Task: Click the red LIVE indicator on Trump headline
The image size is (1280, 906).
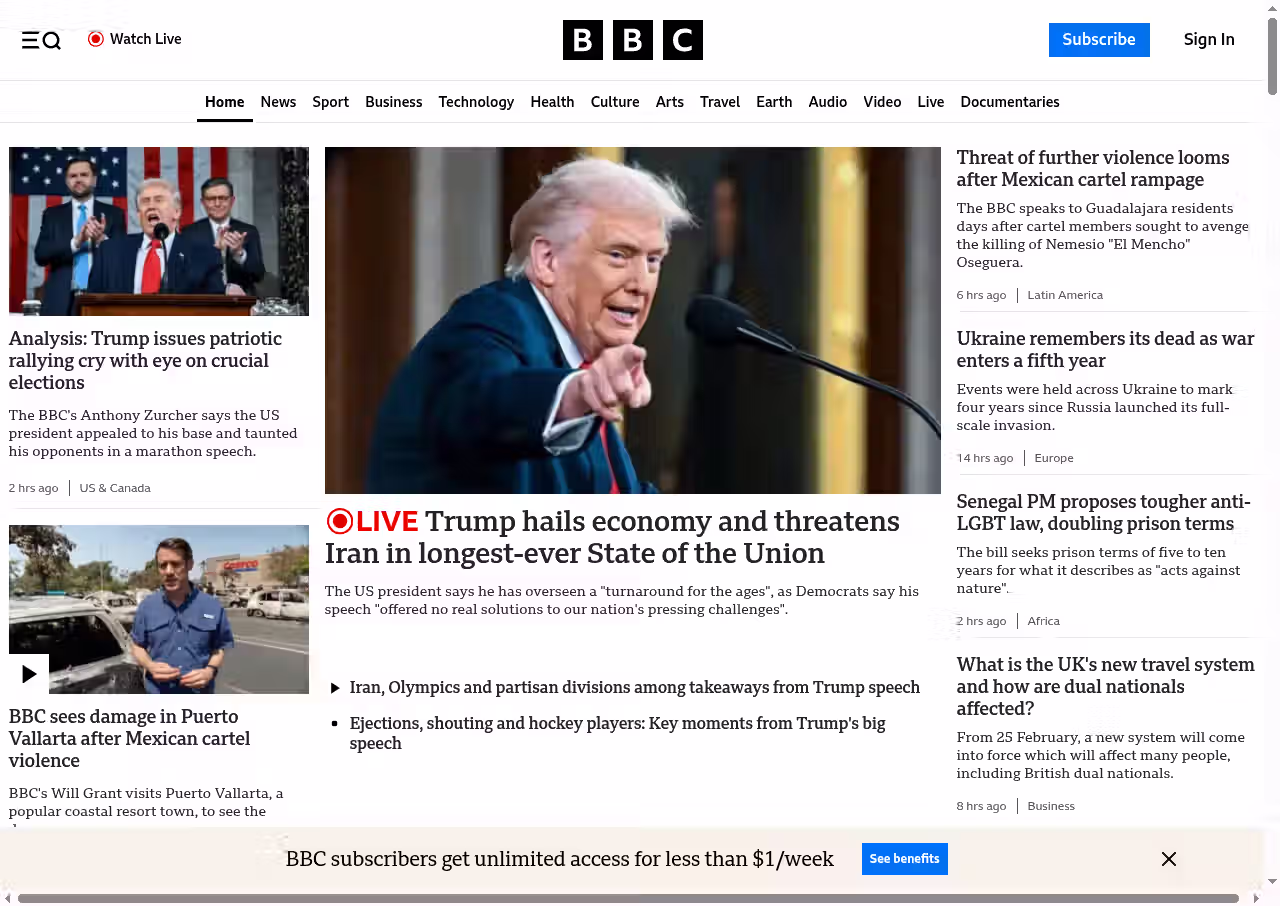Action: click(x=372, y=522)
